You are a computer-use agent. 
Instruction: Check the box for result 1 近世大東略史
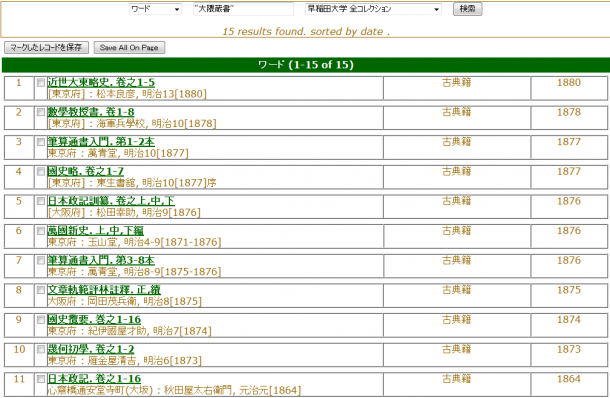pos(41,82)
